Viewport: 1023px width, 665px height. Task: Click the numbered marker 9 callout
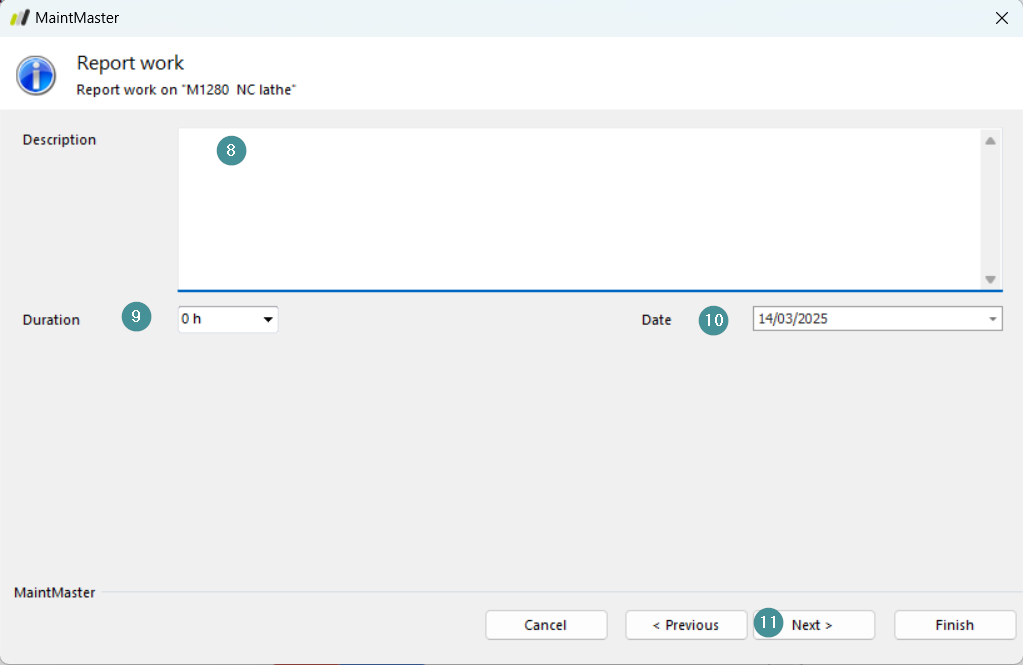136,317
